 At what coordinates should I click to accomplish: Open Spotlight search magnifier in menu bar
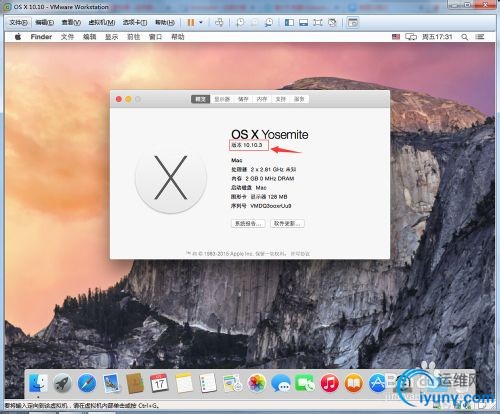pos(464,37)
